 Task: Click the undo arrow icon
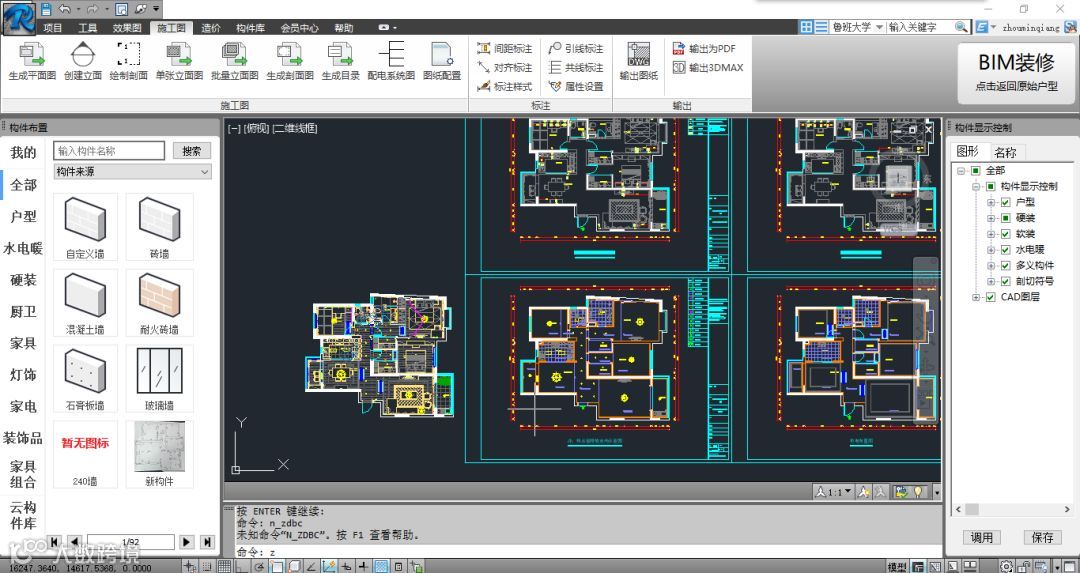[x=65, y=9]
